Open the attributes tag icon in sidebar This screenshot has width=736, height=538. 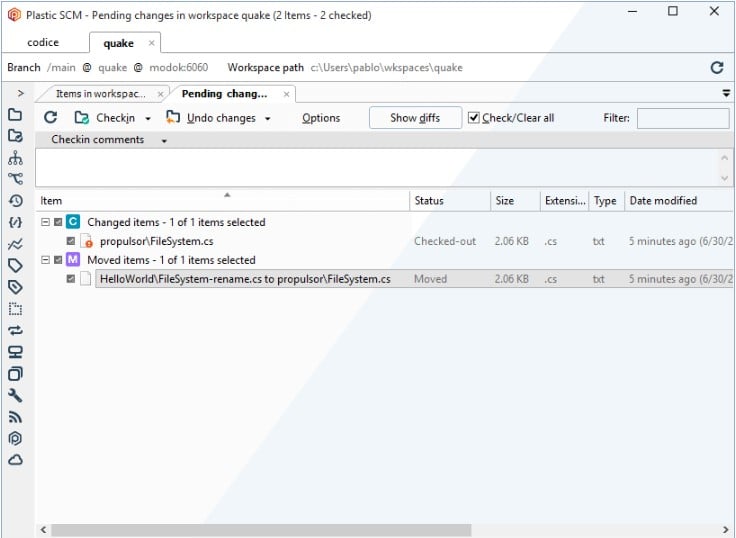[15, 287]
